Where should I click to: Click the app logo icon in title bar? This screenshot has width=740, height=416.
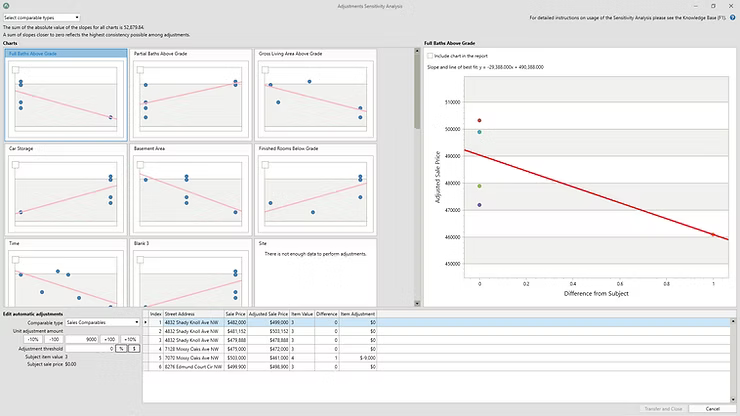coord(6,5)
